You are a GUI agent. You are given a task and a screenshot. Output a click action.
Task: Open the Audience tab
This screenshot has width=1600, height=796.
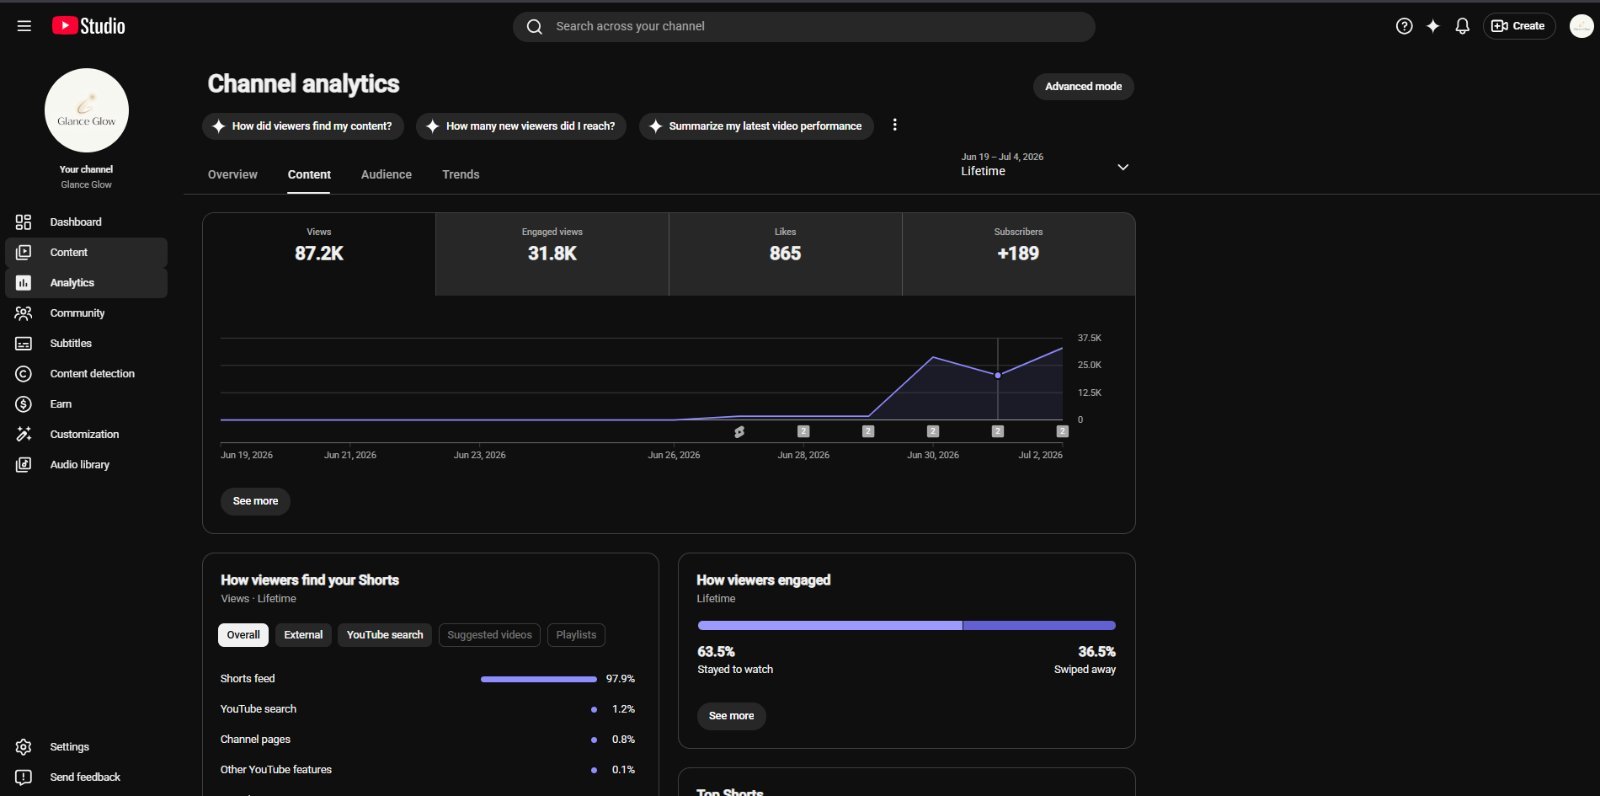[386, 175]
